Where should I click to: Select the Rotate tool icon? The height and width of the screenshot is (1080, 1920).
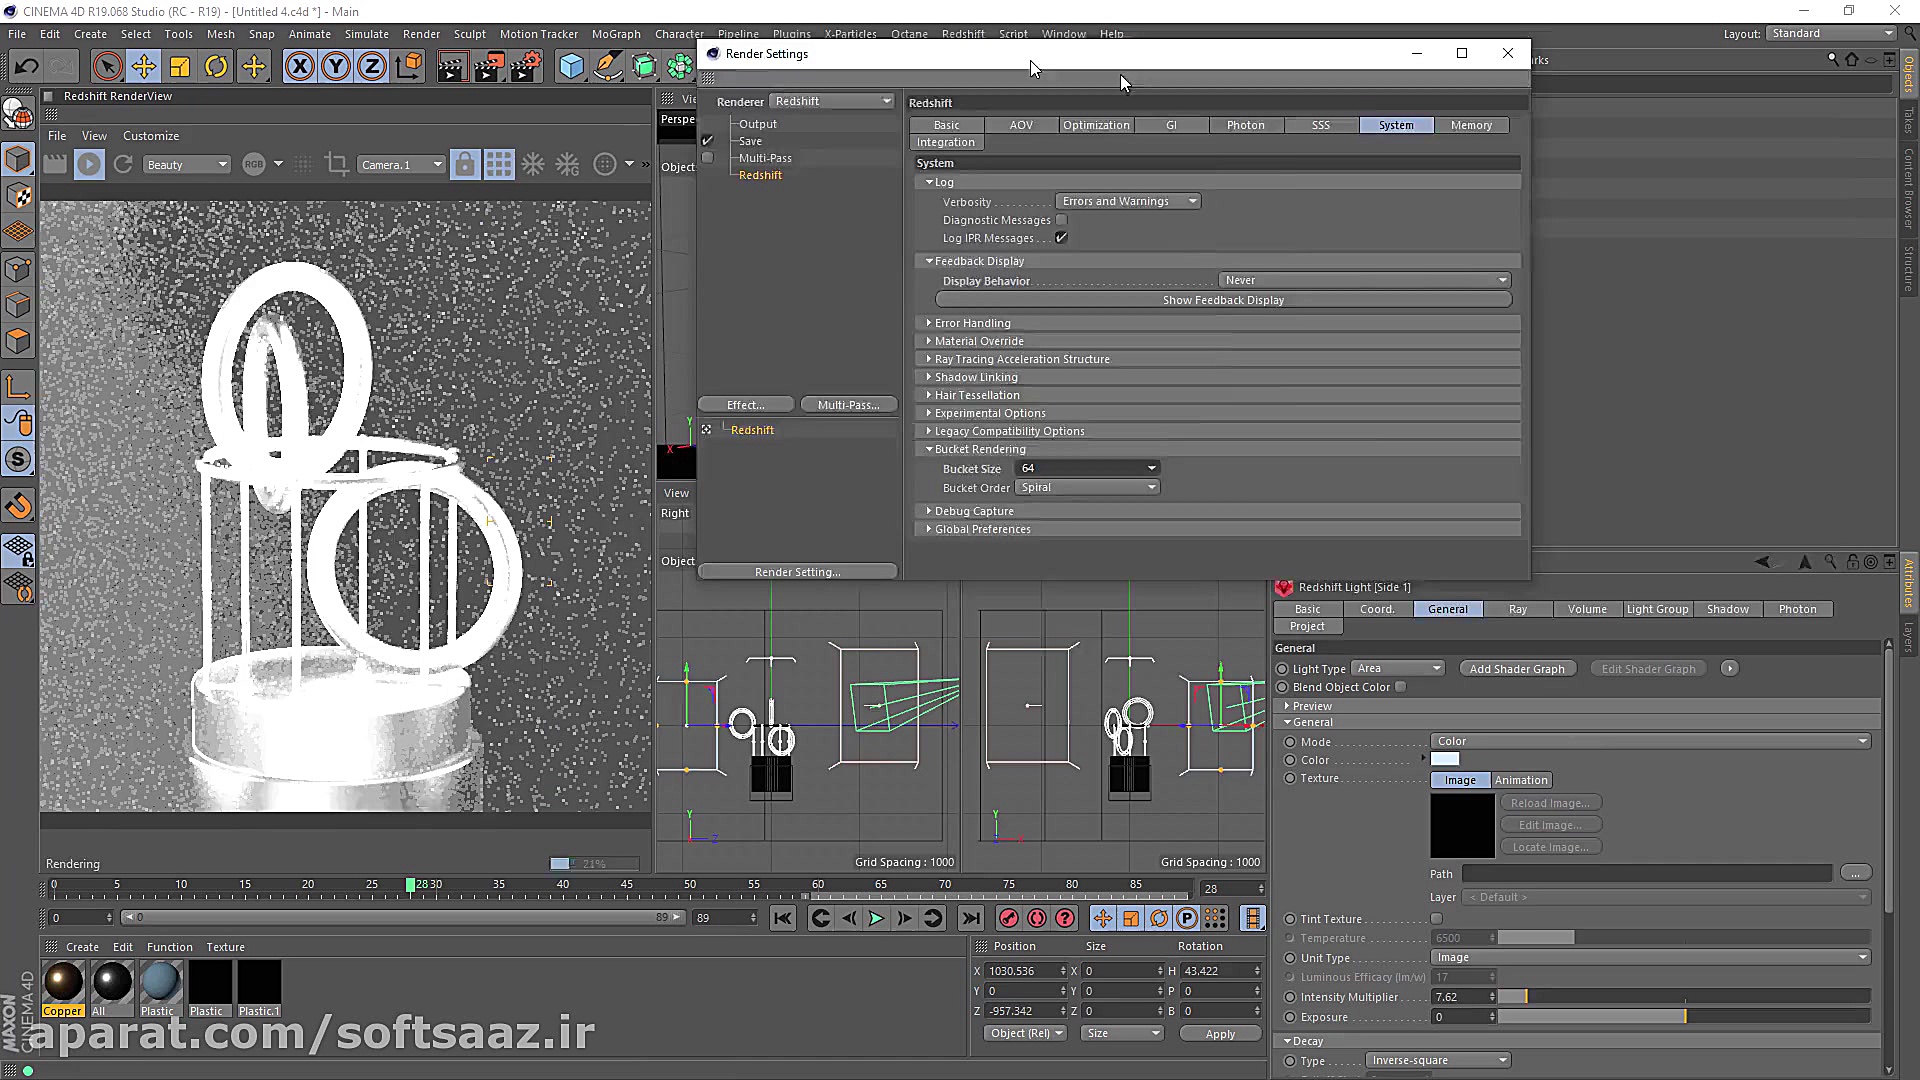[216, 67]
